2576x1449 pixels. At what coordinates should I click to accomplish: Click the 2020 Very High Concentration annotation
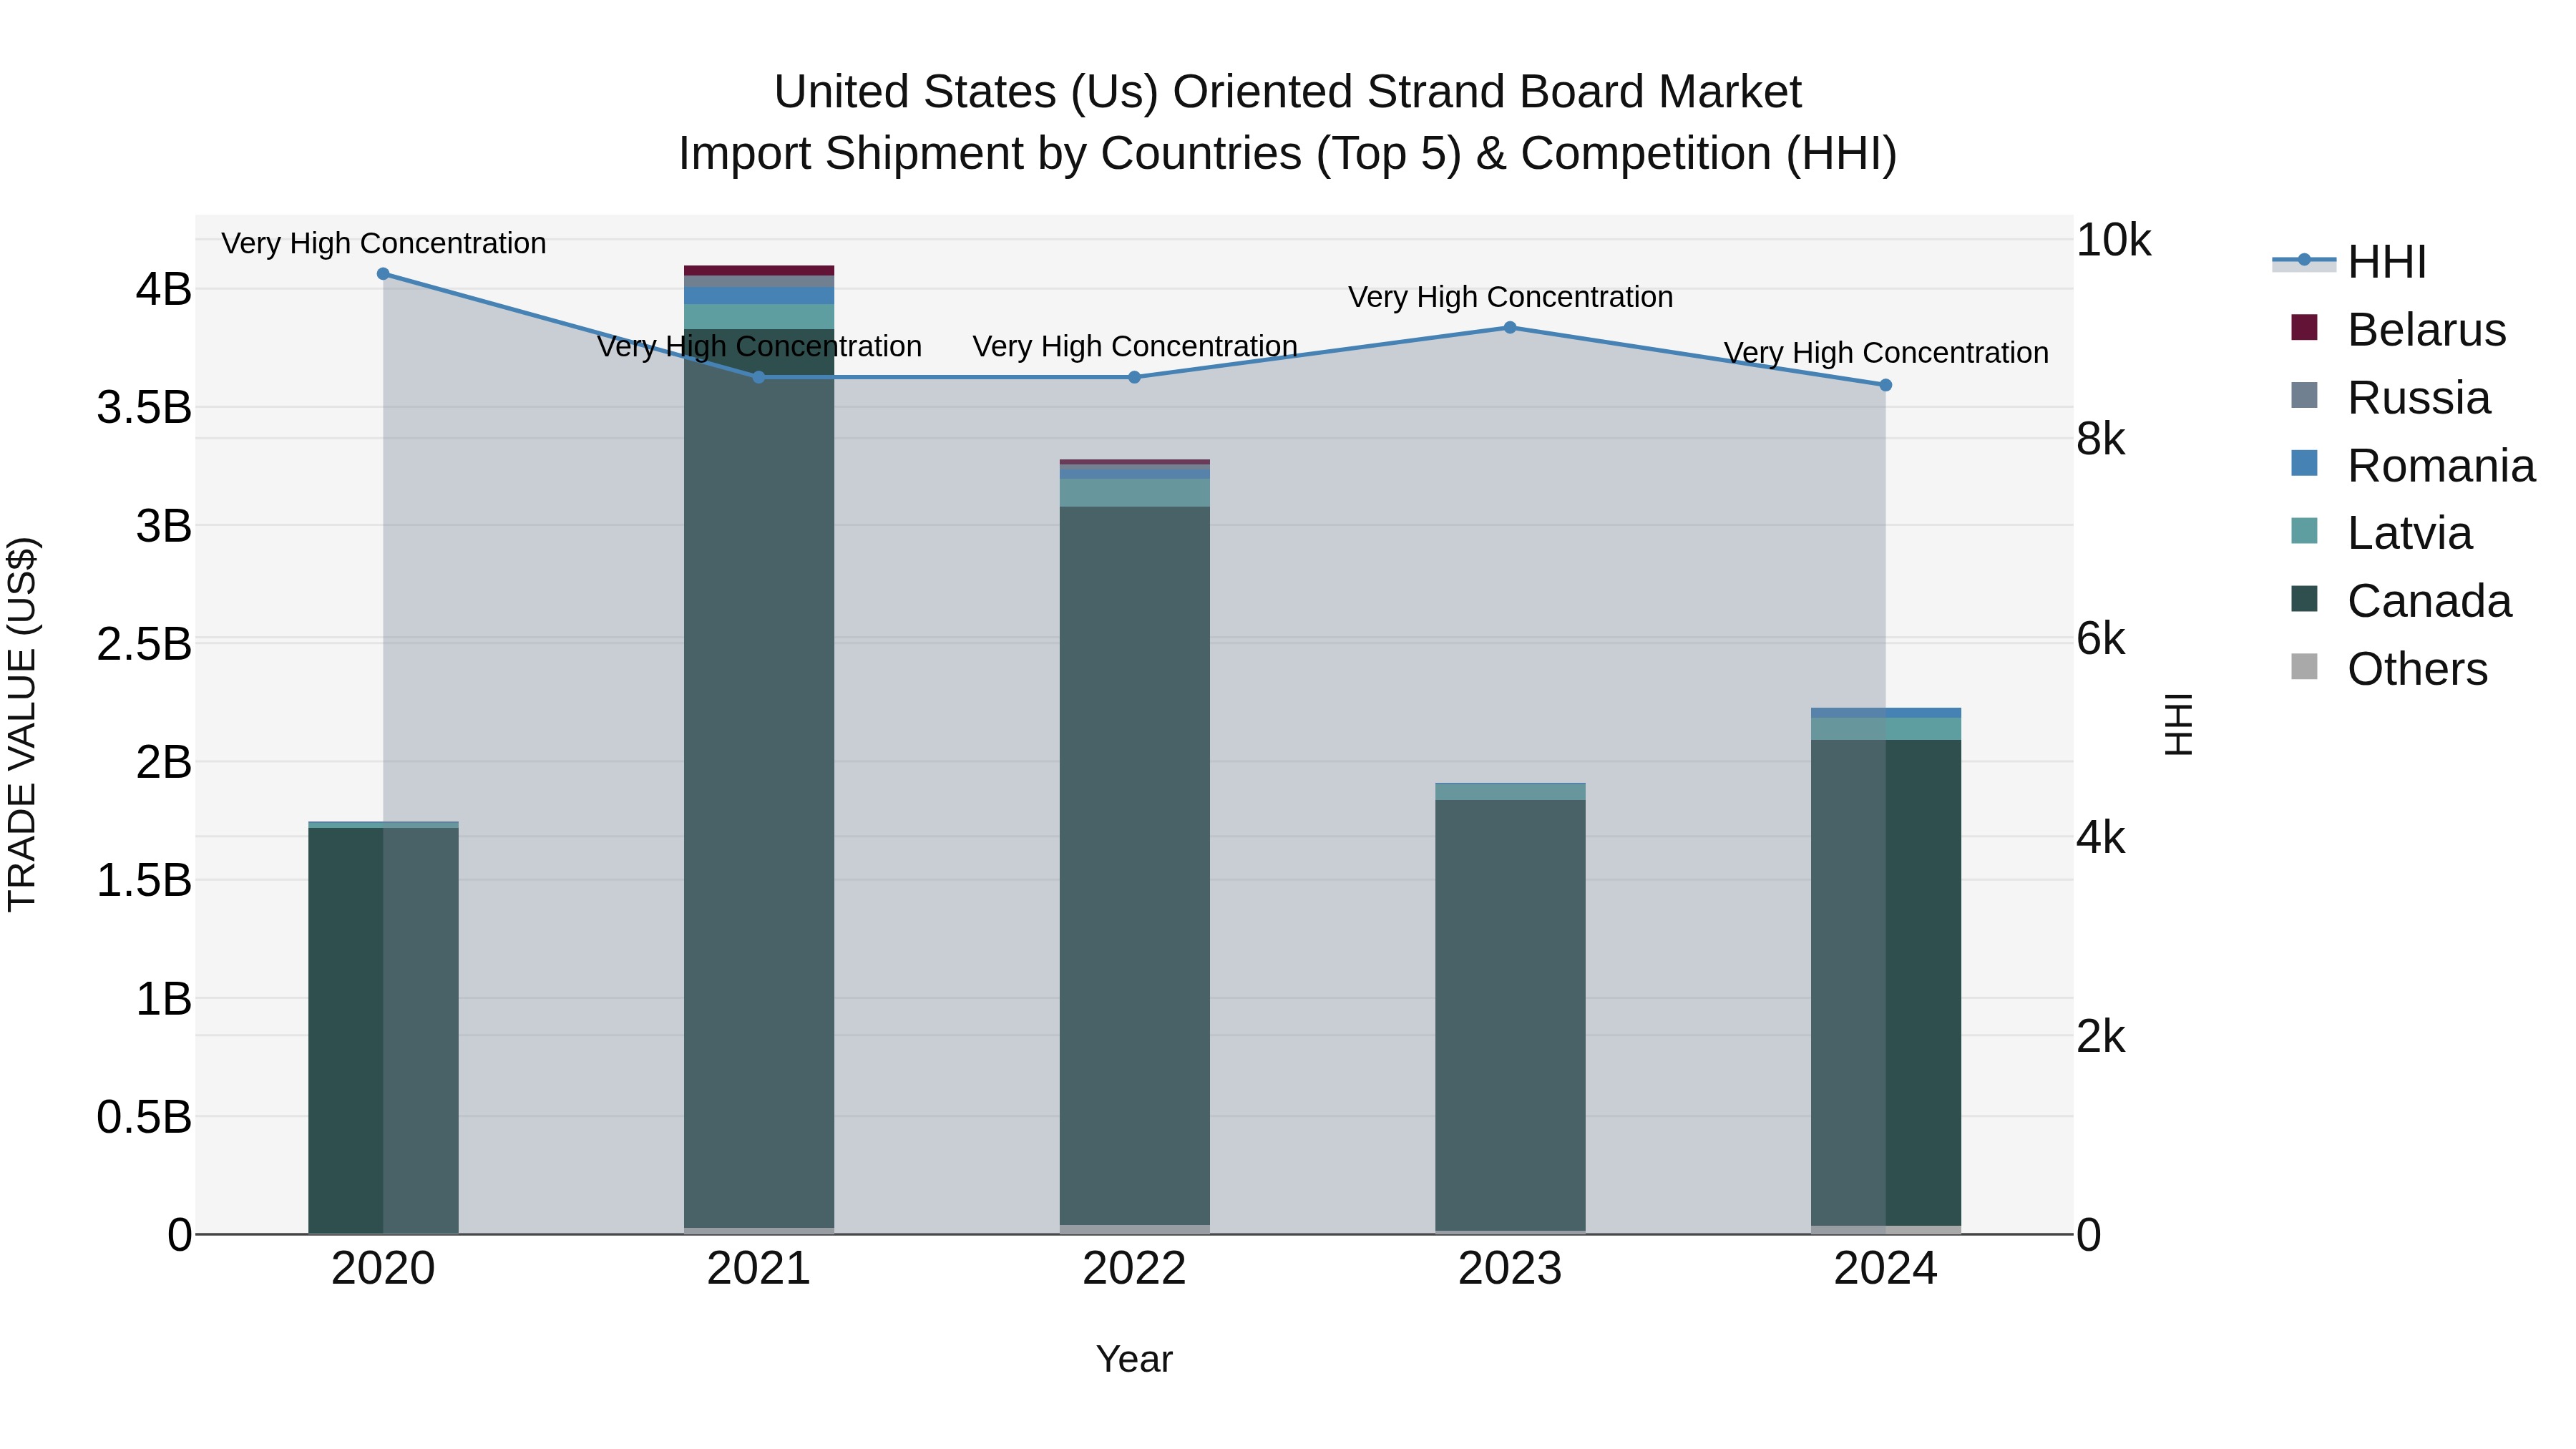point(383,243)
